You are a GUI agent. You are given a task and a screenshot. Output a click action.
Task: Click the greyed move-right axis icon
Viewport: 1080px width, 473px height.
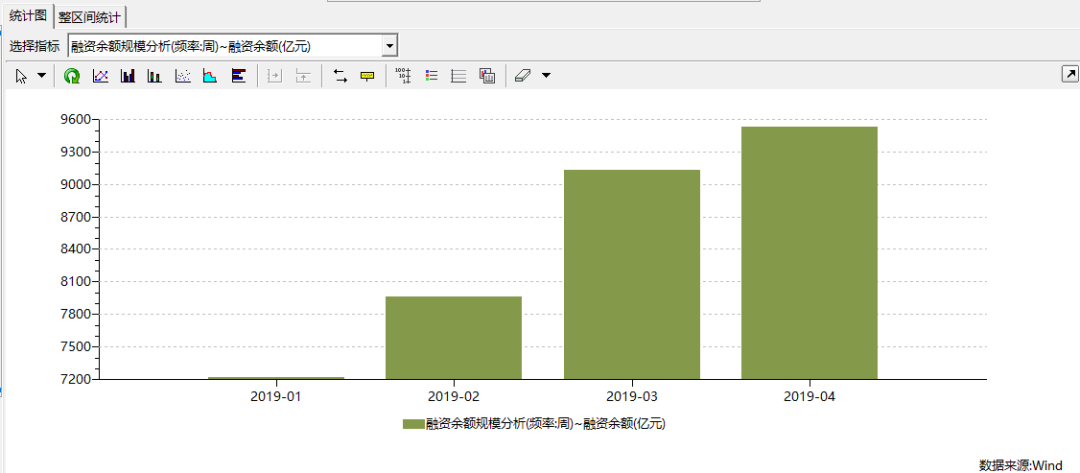coord(275,76)
